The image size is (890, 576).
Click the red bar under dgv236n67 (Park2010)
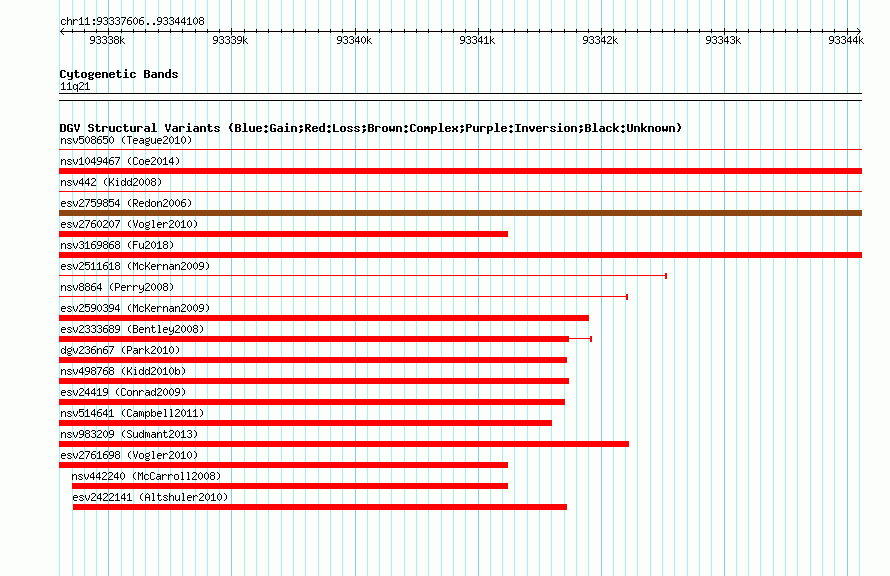(x=313, y=360)
